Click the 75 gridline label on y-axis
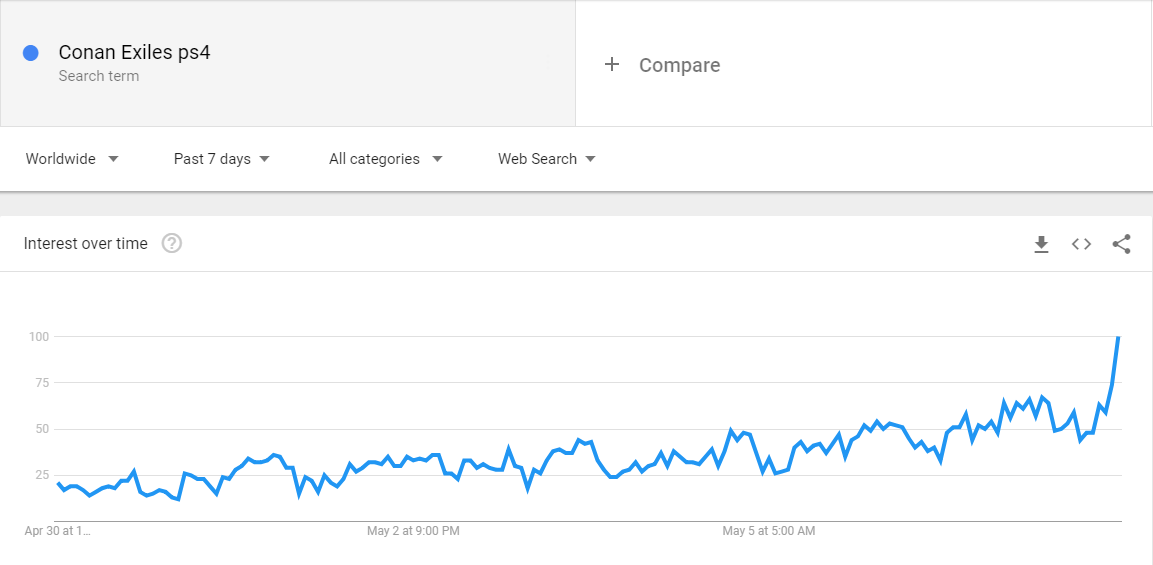The image size is (1153, 565). [40, 383]
